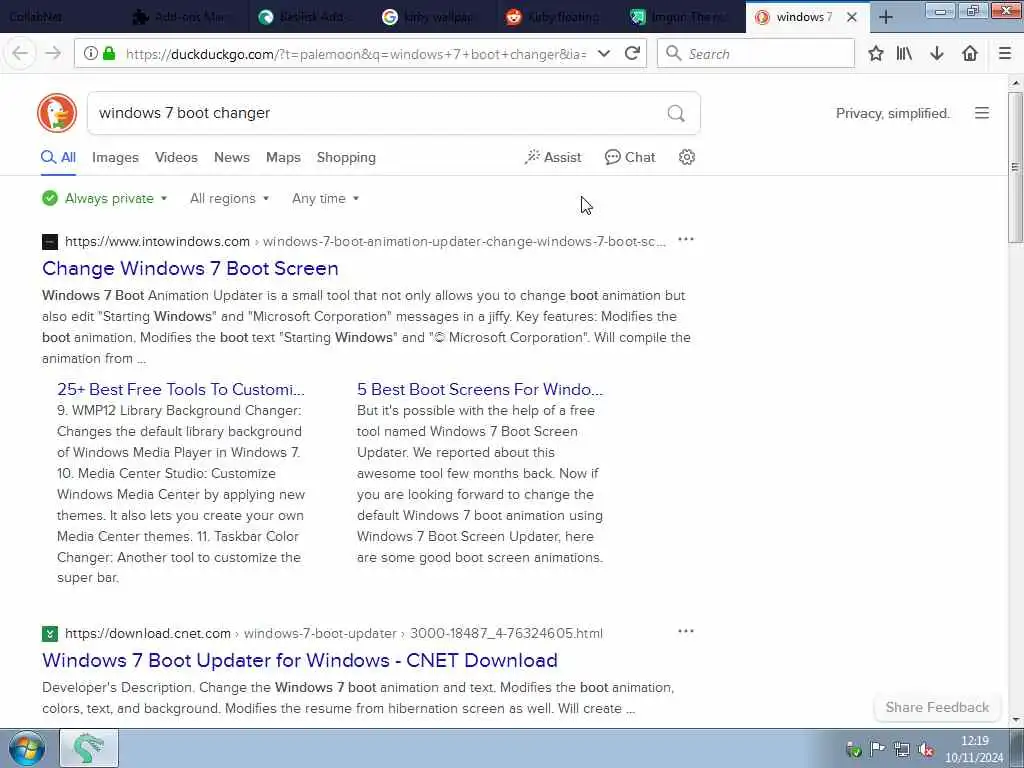This screenshot has width=1024, height=768.
Task: Switch to the Shopping search tab
Action: pos(346,157)
